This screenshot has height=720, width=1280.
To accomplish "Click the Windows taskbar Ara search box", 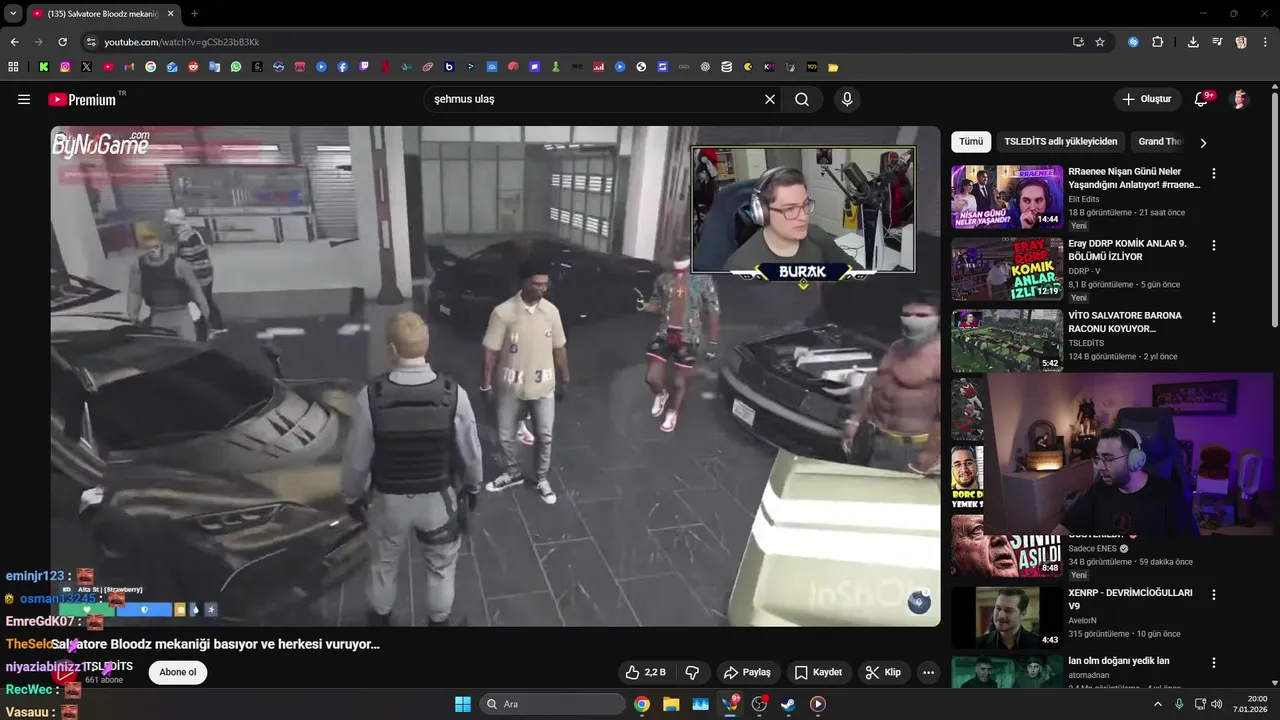I will [552, 704].
